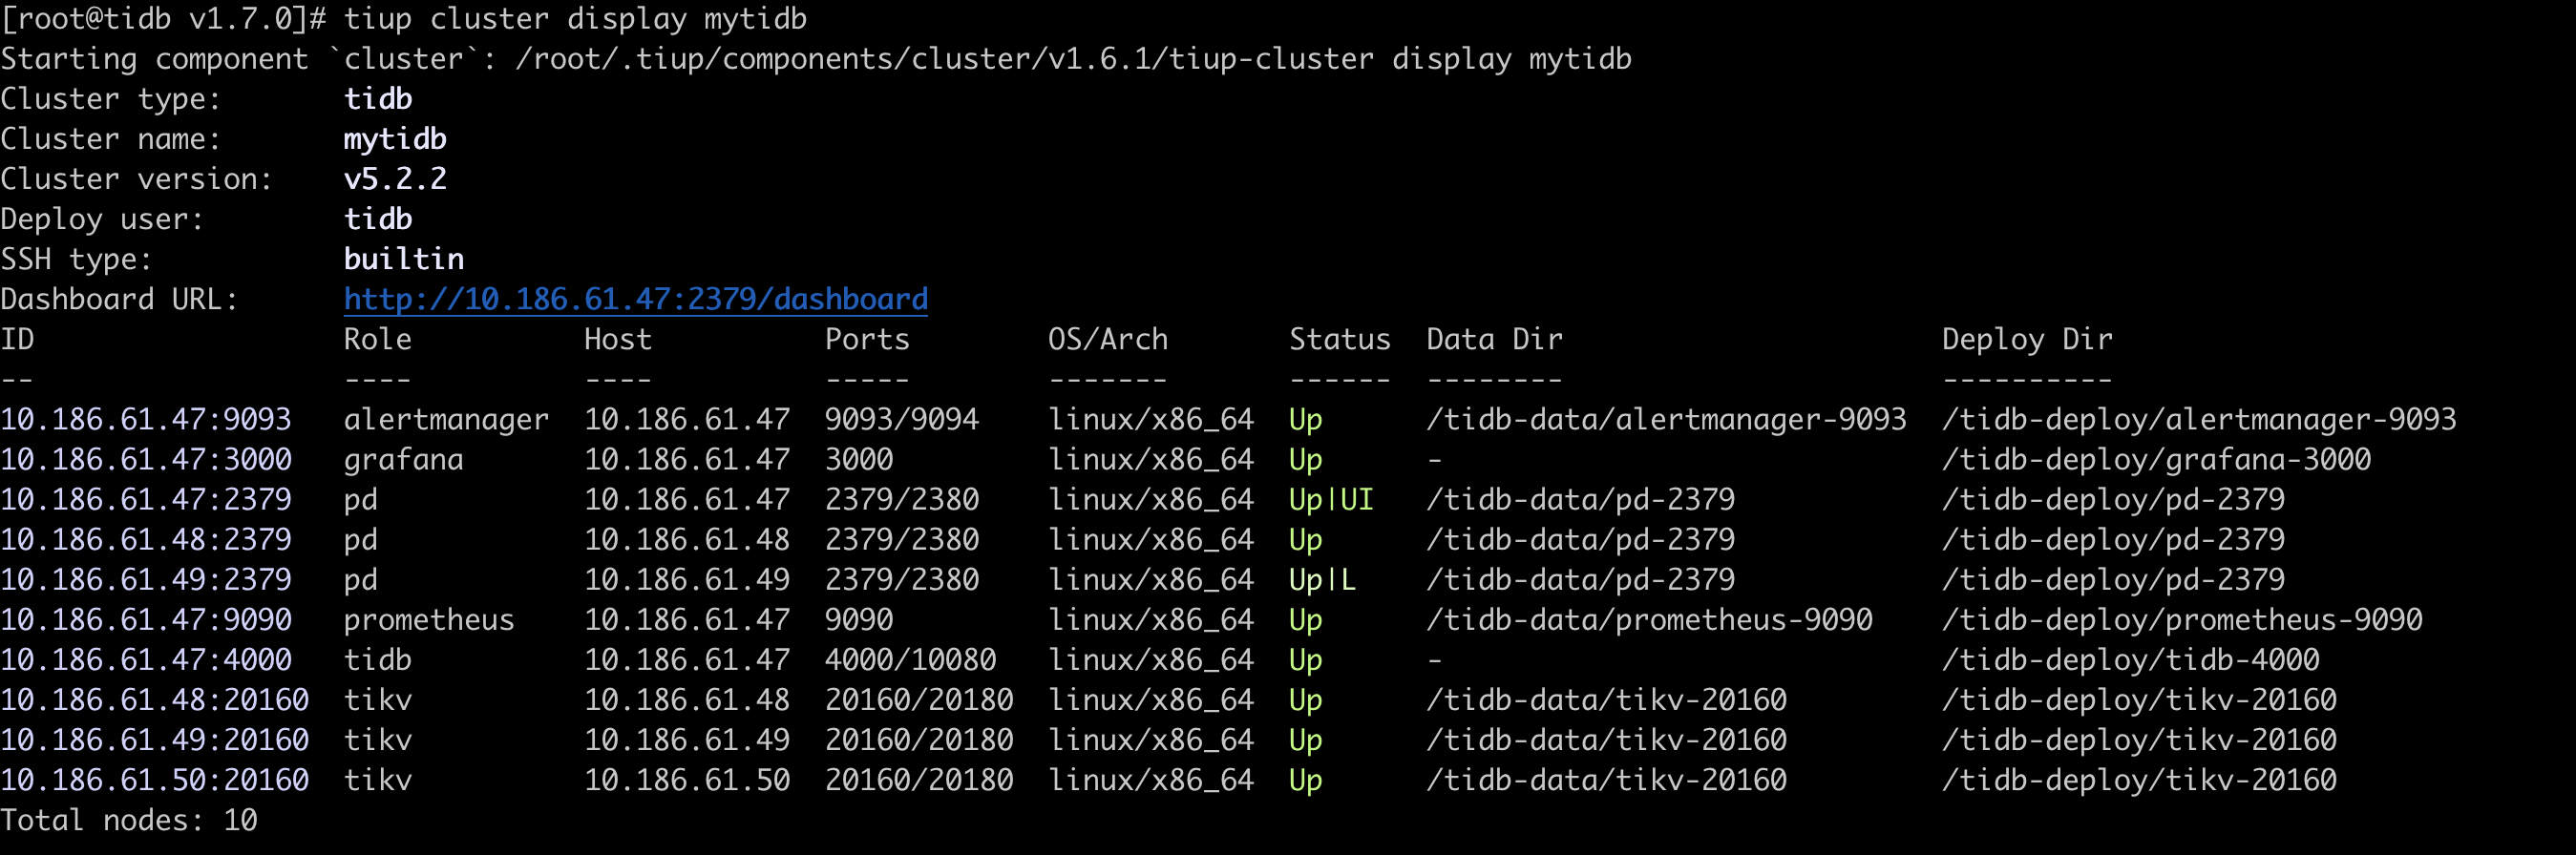Click the alertmanager role entry
The width and height of the screenshot is (2576, 855).
tap(445, 419)
